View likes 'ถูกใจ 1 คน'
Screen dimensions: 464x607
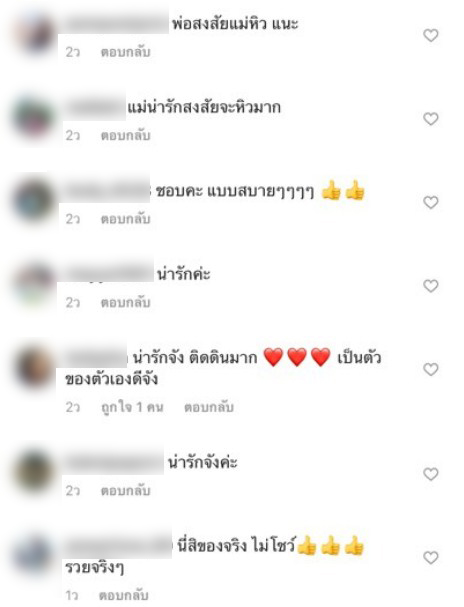click(132, 407)
